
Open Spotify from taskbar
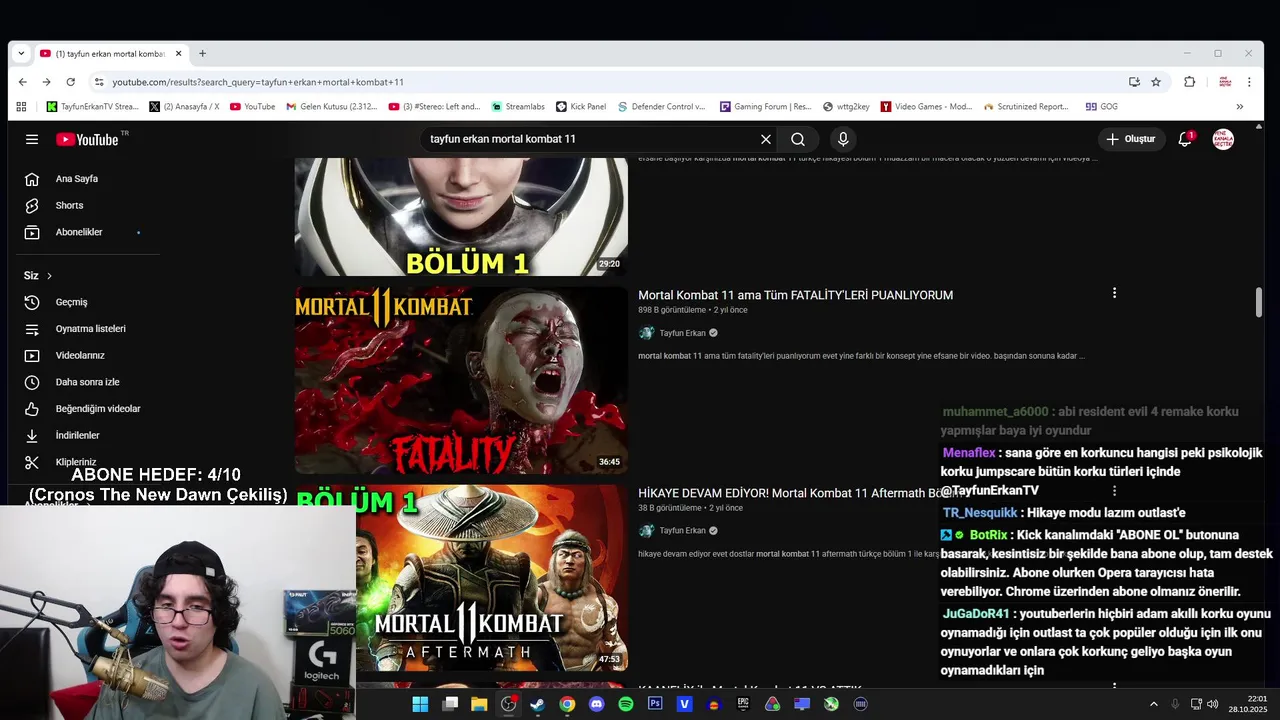click(626, 704)
